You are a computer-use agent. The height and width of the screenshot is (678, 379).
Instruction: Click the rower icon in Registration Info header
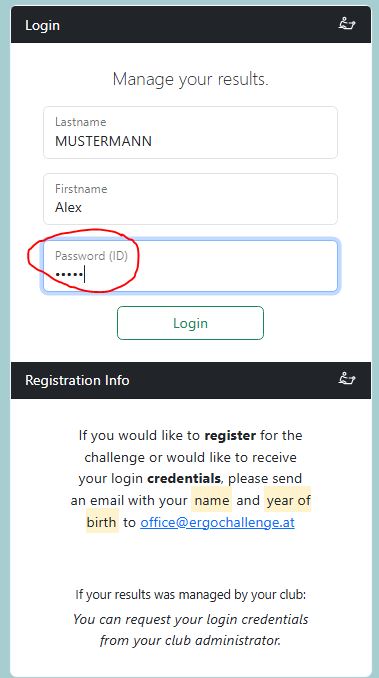pyautogui.click(x=346, y=378)
